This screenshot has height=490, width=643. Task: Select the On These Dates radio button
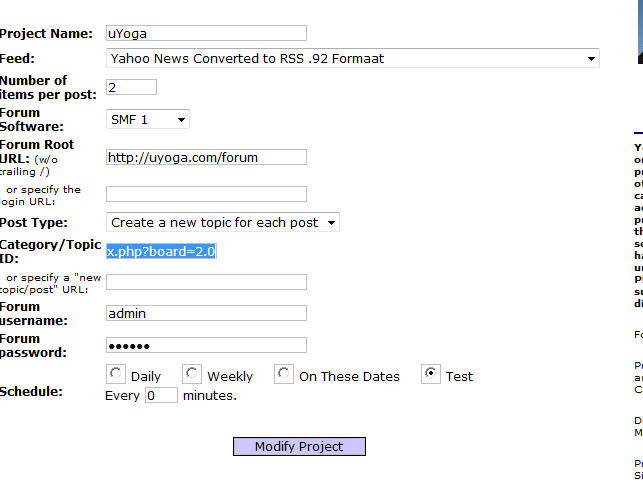tap(284, 375)
